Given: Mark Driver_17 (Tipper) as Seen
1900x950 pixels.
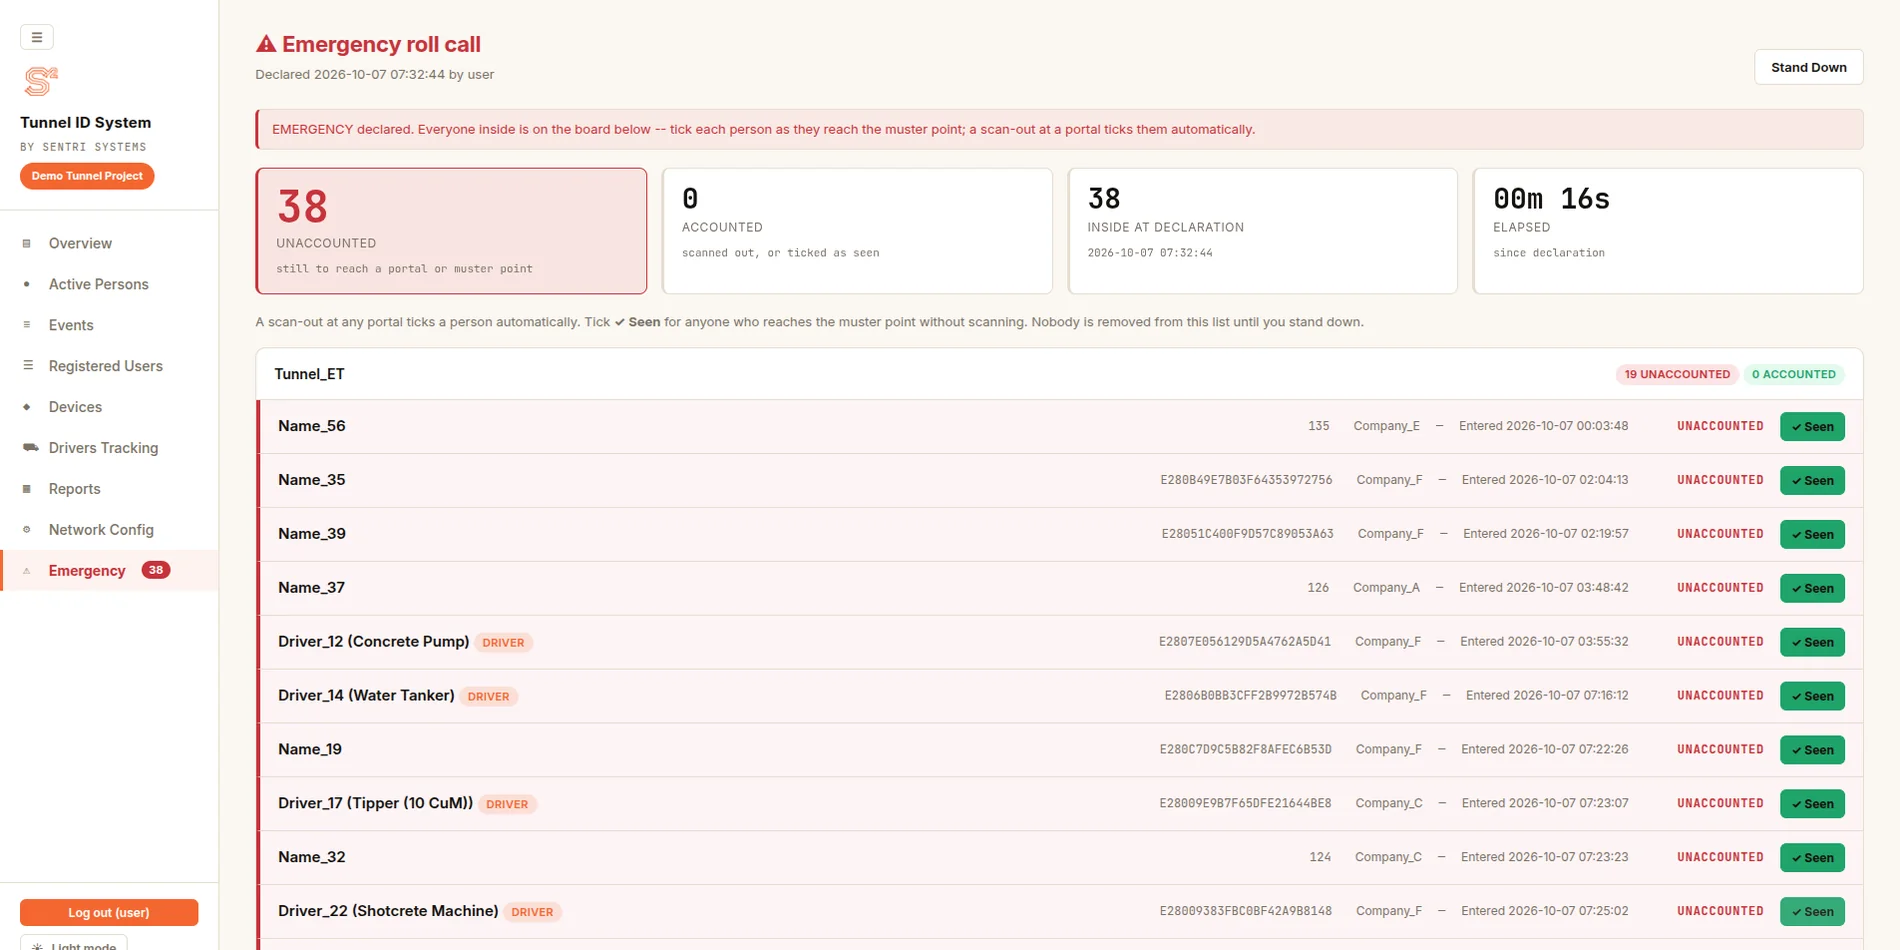Looking at the screenshot, I should (x=1812, y=804).
